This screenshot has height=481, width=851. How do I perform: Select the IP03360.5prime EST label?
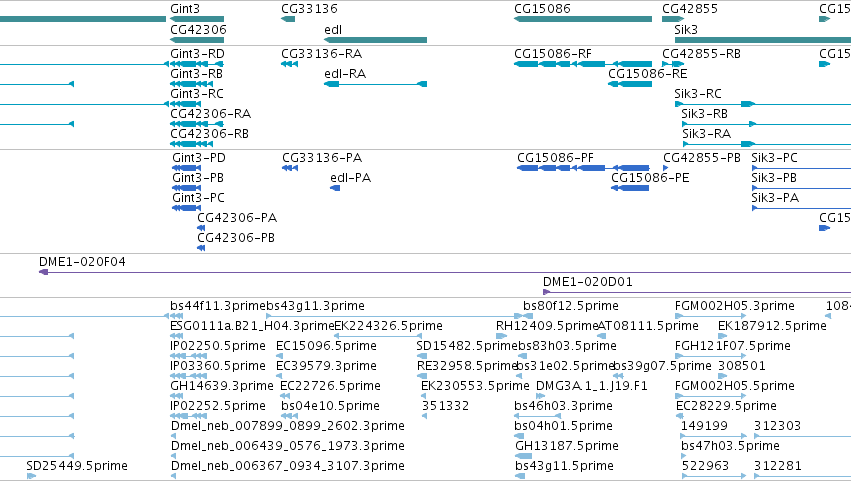[218, 366]
